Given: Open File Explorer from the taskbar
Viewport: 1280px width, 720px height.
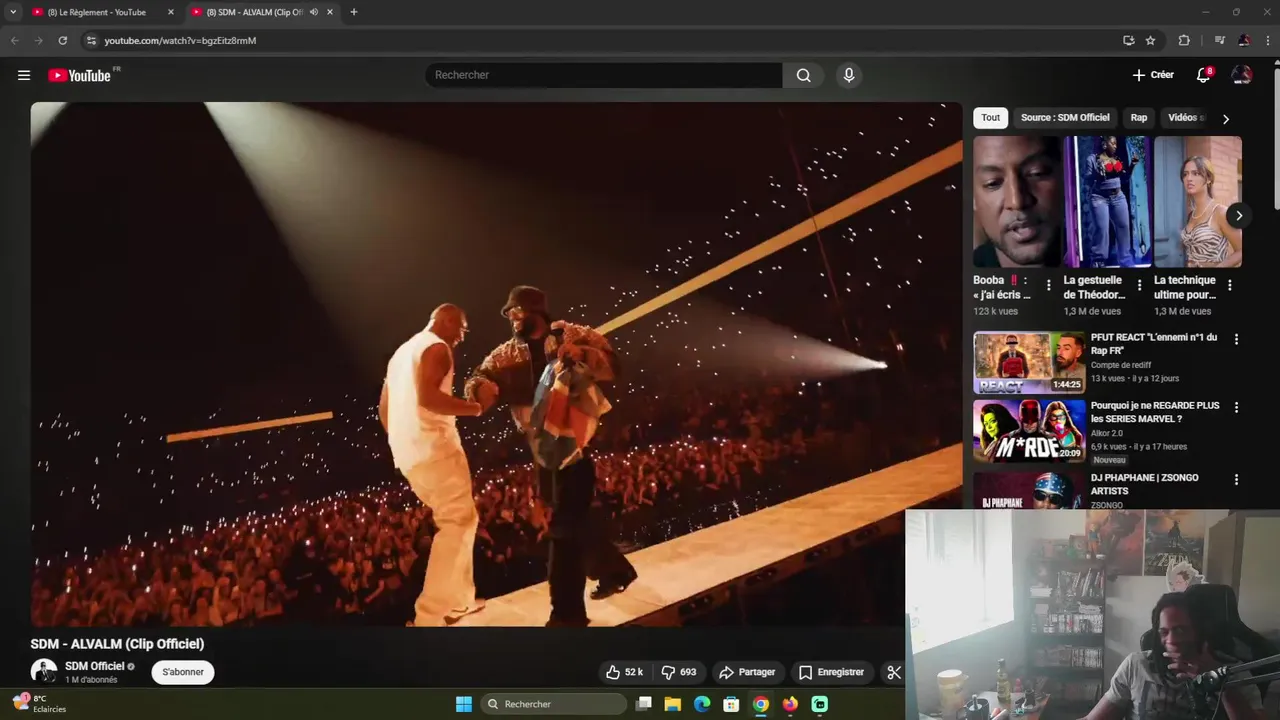Looking at the screenshot, I should (x=673, y=704).
